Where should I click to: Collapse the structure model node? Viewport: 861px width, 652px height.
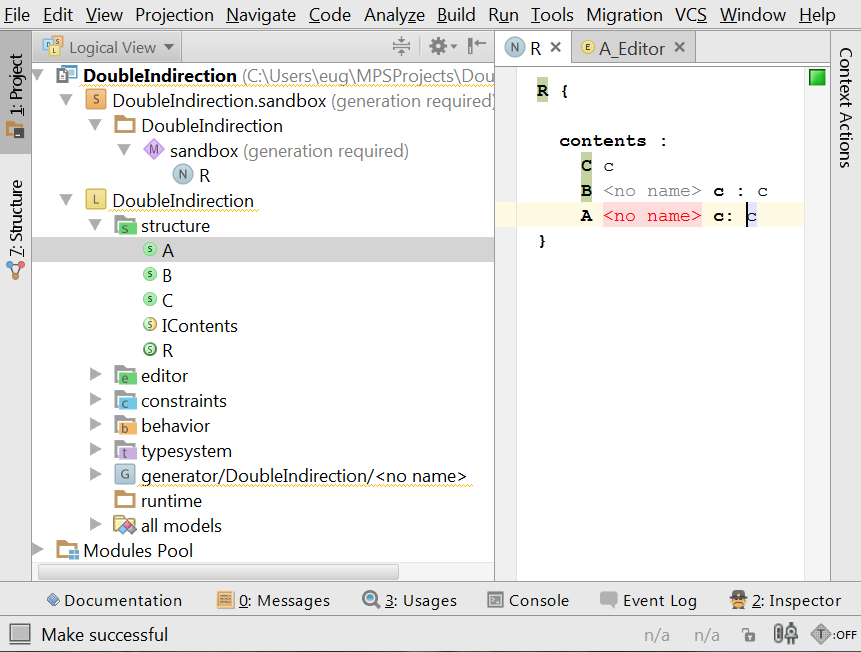[x=96, y=226]
